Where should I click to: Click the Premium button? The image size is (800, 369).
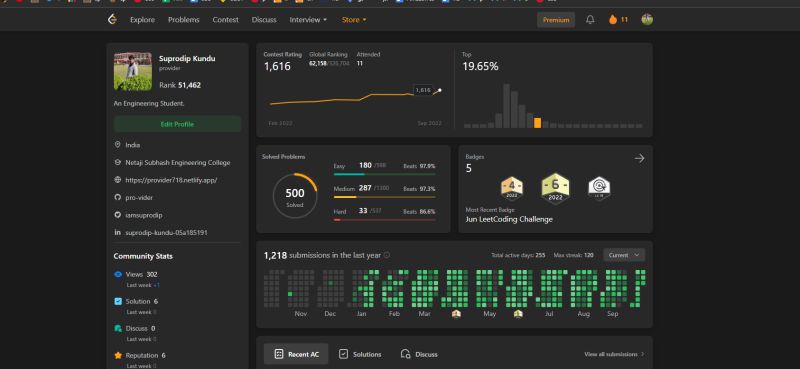(556, 20)
